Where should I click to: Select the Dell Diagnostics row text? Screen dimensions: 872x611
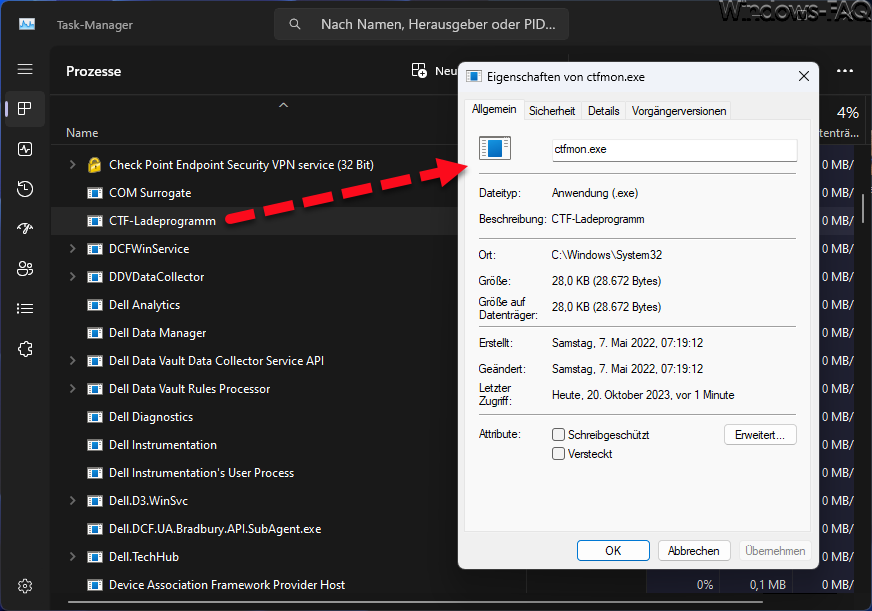(x=151, y=417)
